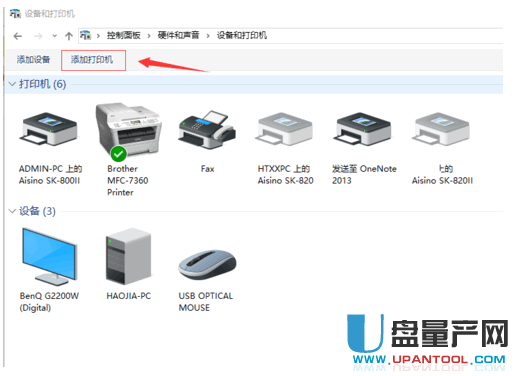Click the label '发送至 OneNote 2013'
The width and height of the screenshot is (521, 376).
click(x=364, y=175)
